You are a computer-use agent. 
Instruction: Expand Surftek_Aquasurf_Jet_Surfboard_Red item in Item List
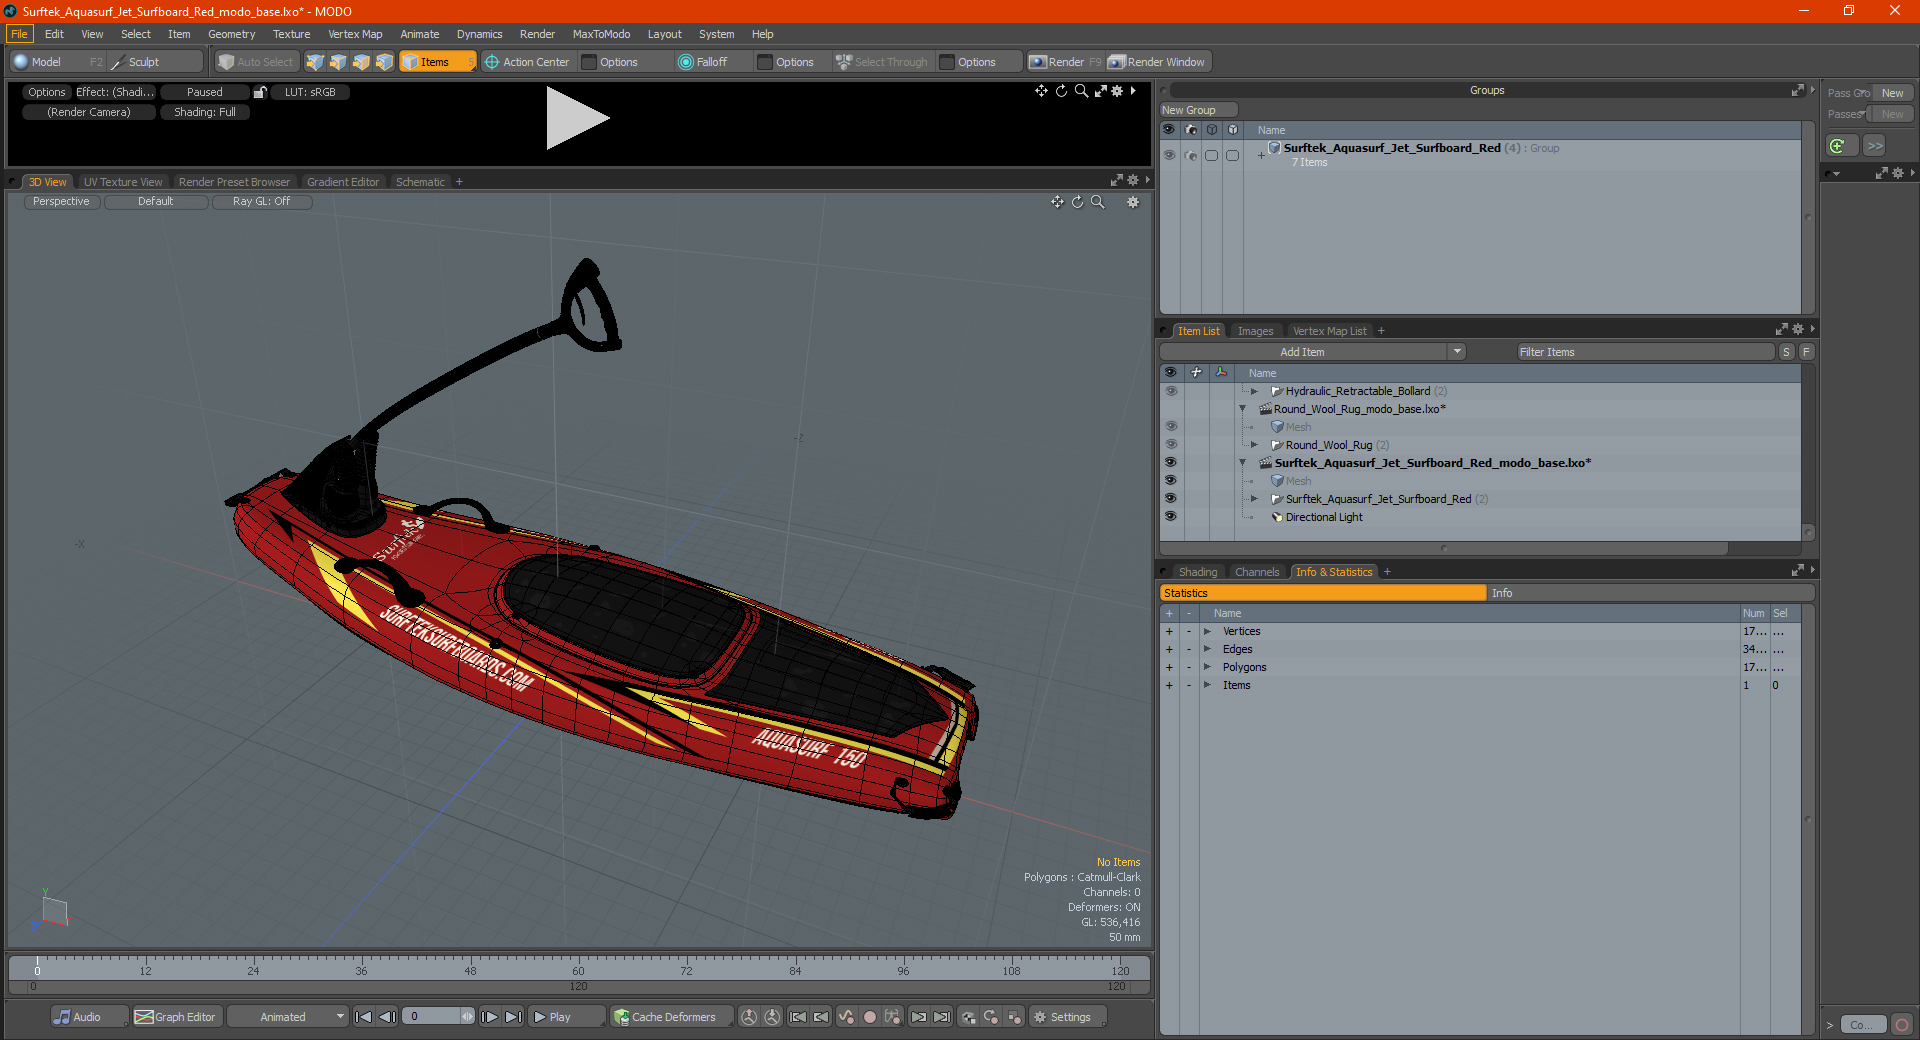pos(1254,499)
